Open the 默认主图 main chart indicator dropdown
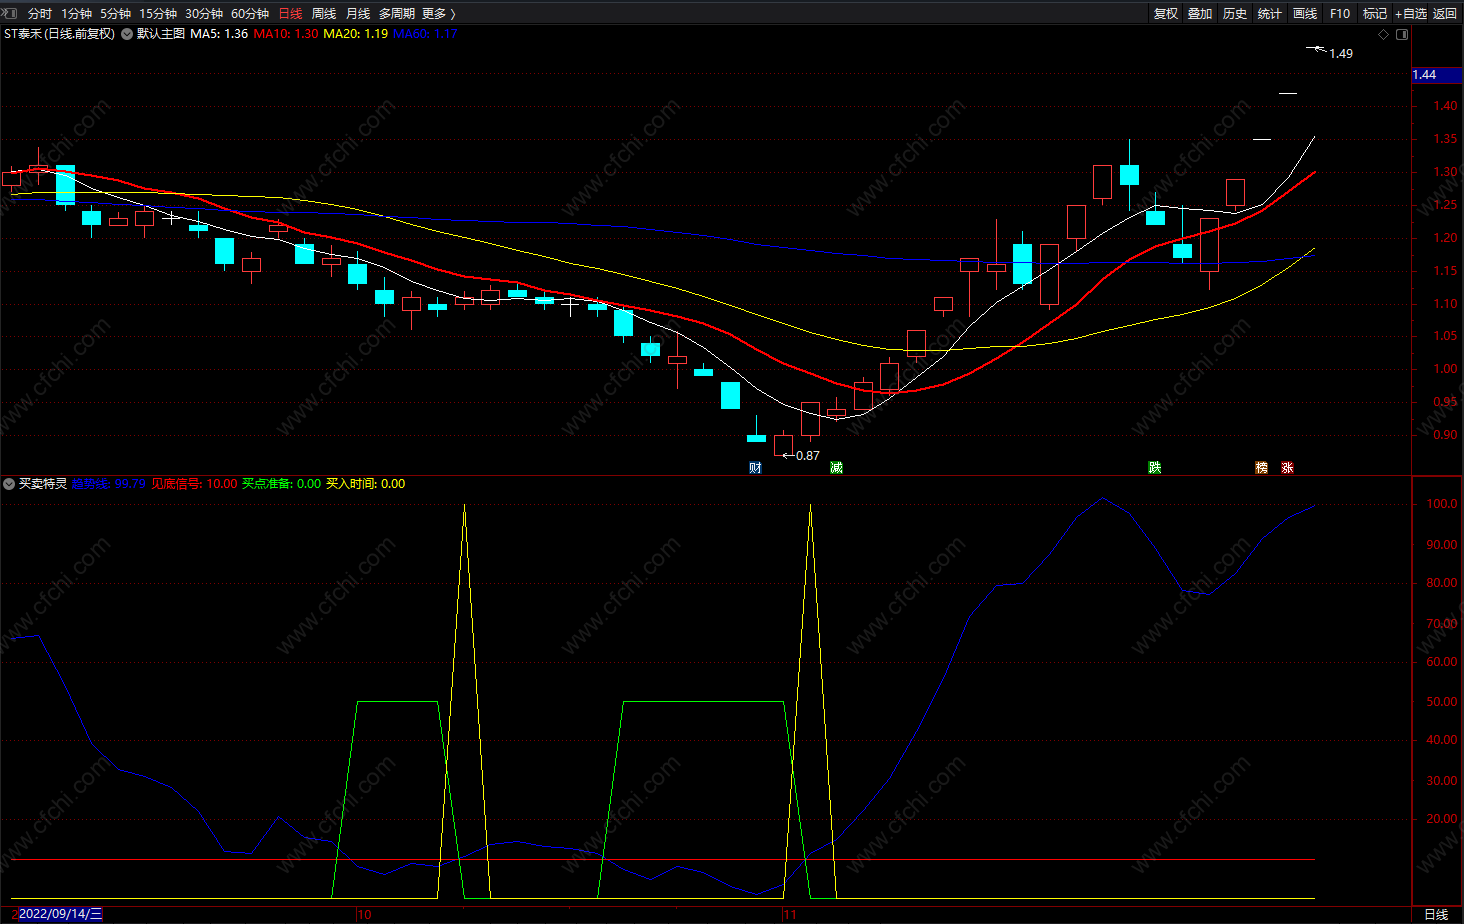Viewport: 1464px width, 924px height. [x=127, y=34]
